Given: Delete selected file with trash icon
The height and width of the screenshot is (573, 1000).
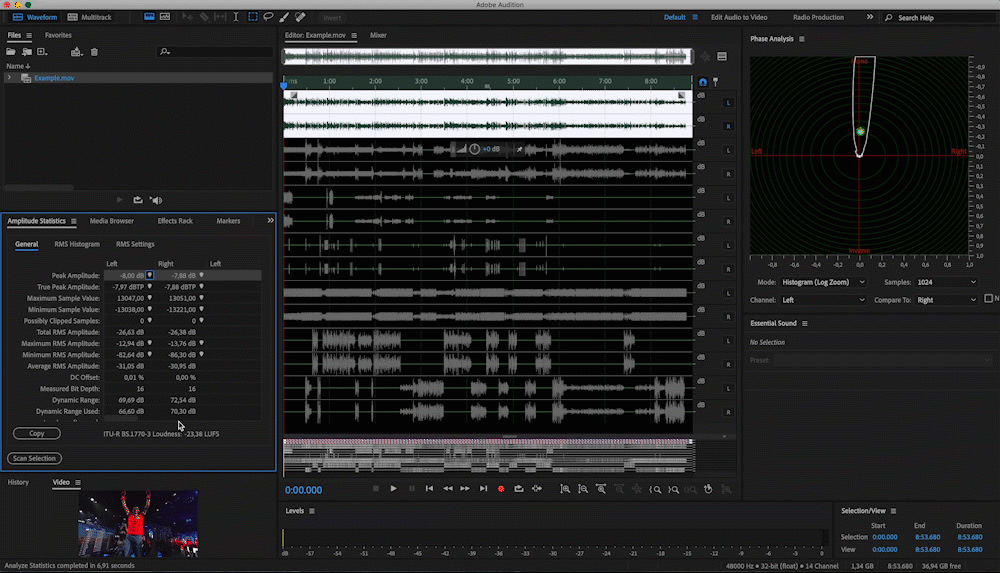Looking at the screenshot, I should 95,52.
